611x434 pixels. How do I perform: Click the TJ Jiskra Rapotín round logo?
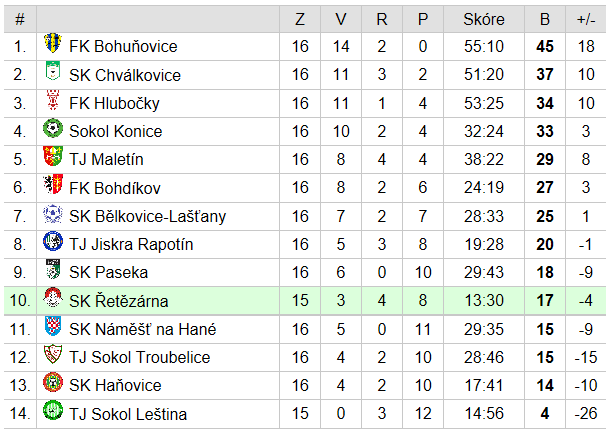click(x=53, y=241)
